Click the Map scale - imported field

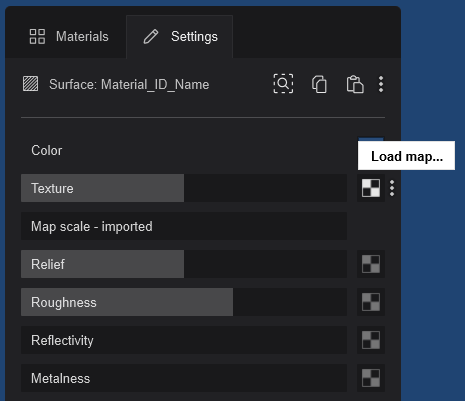click(184, 226)
